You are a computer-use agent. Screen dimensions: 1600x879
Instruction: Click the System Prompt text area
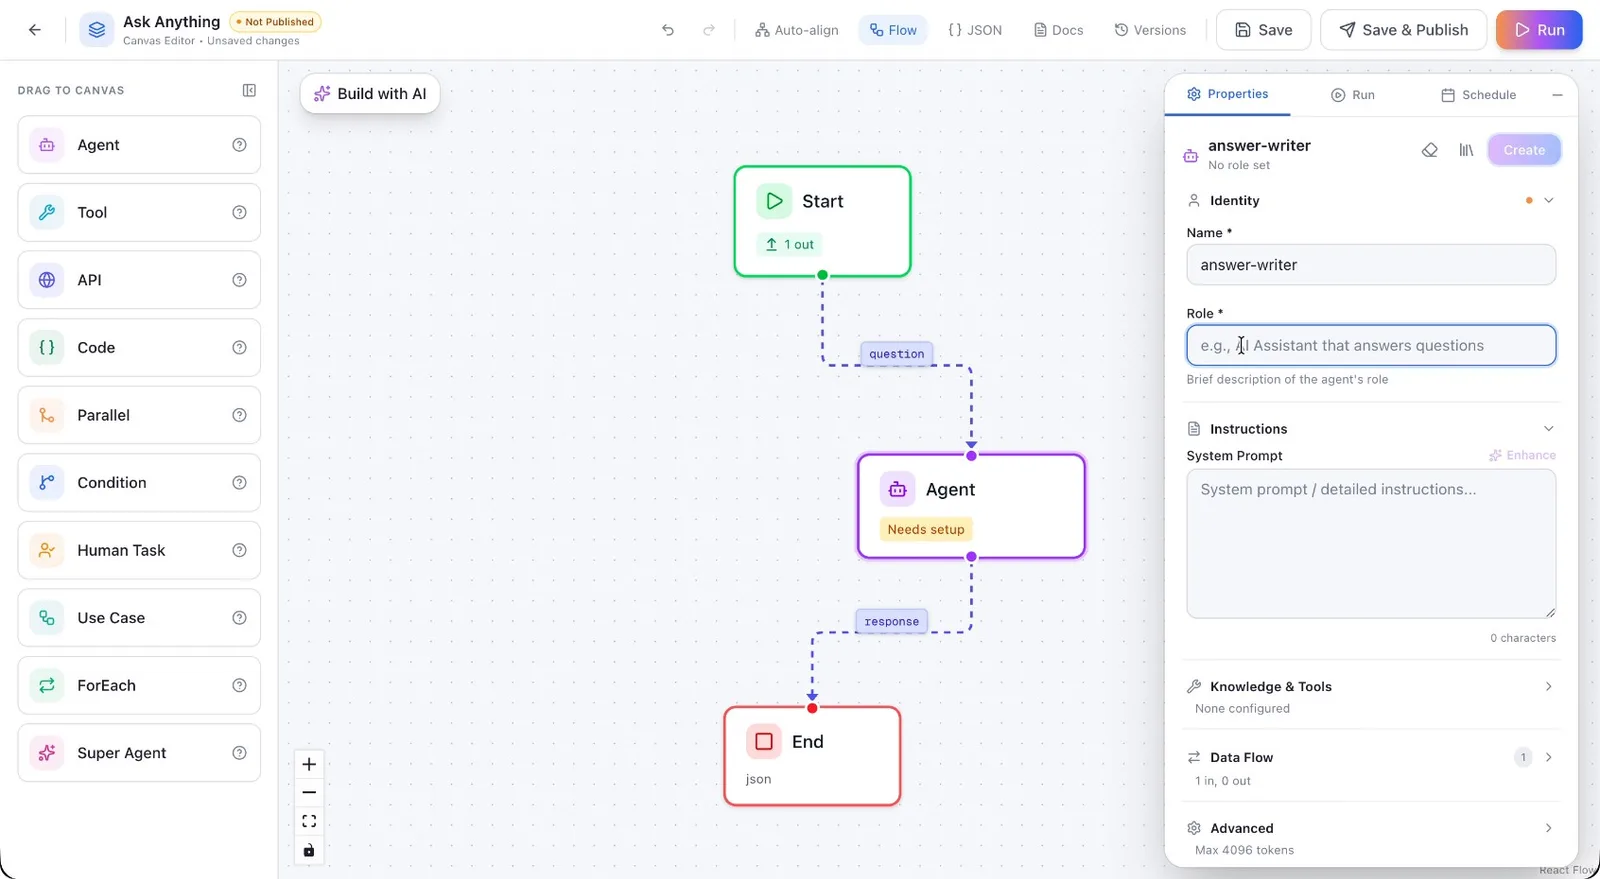tap(1371, 544)
